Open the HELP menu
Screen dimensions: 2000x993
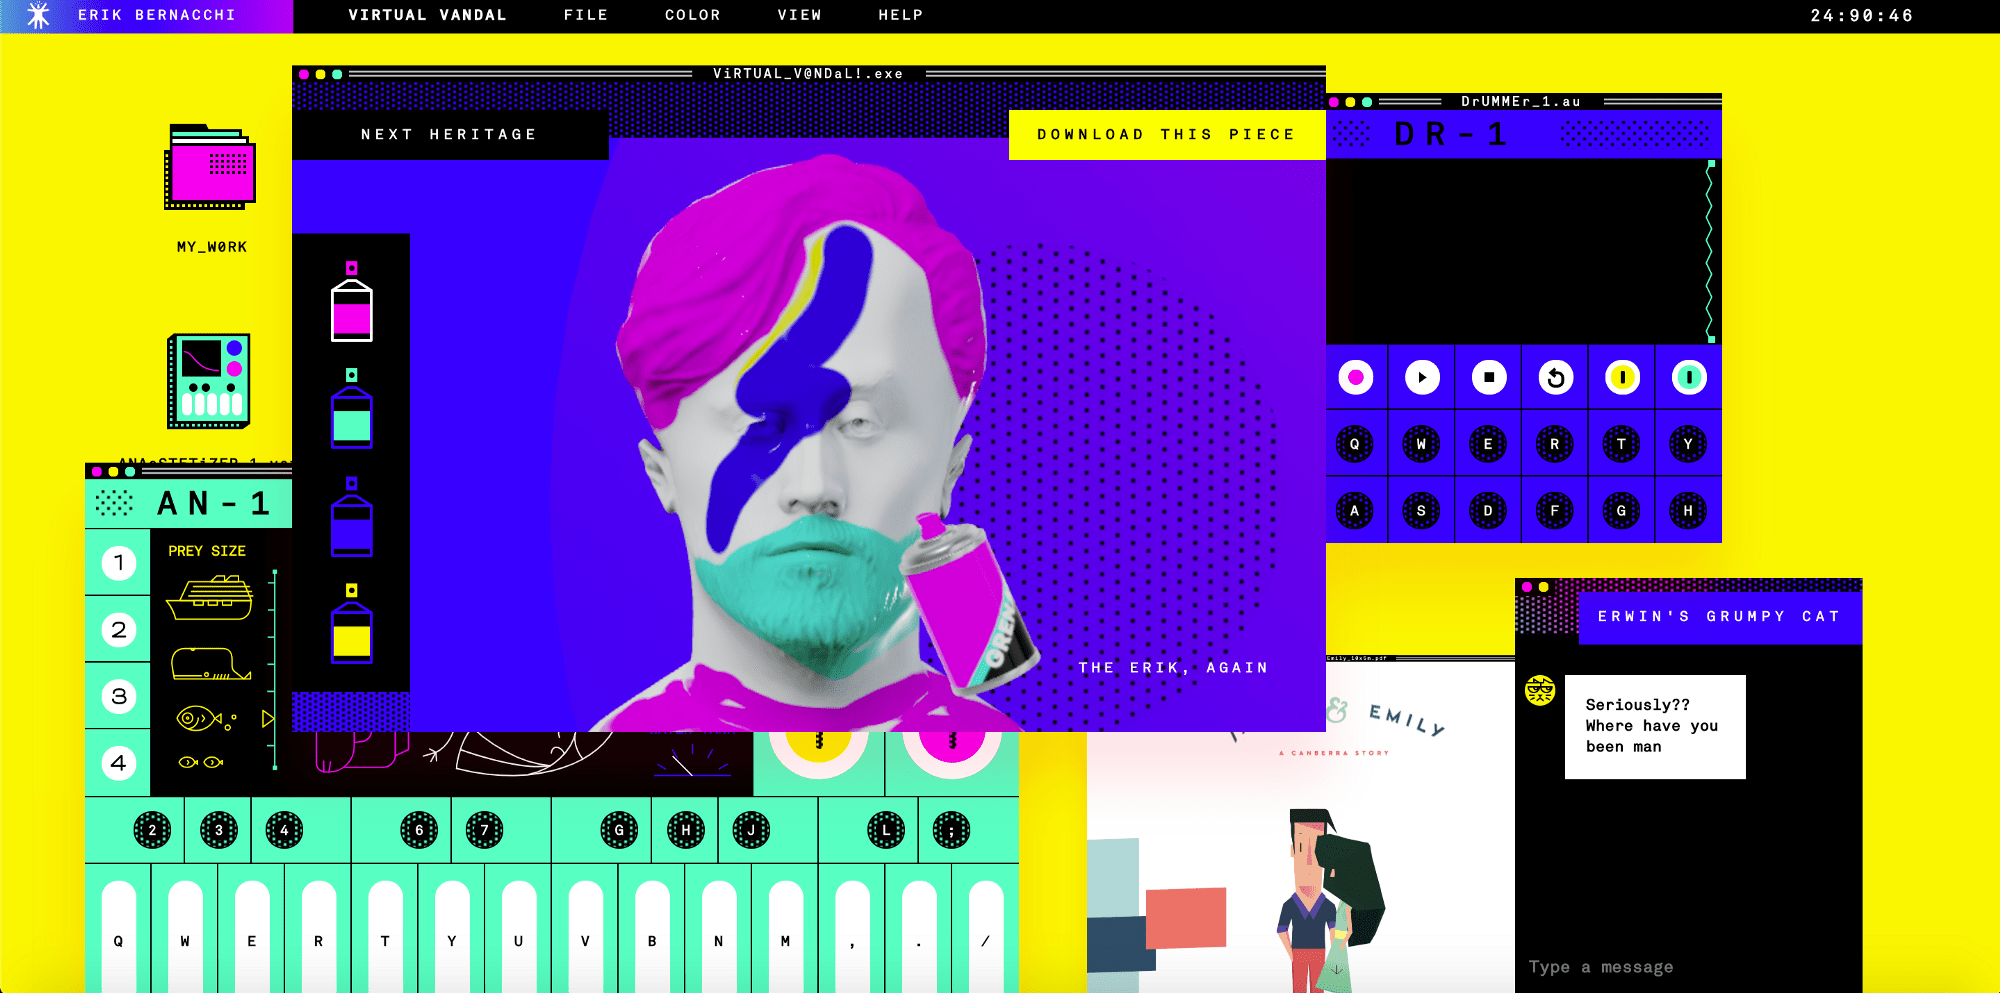tap(901, 15)
